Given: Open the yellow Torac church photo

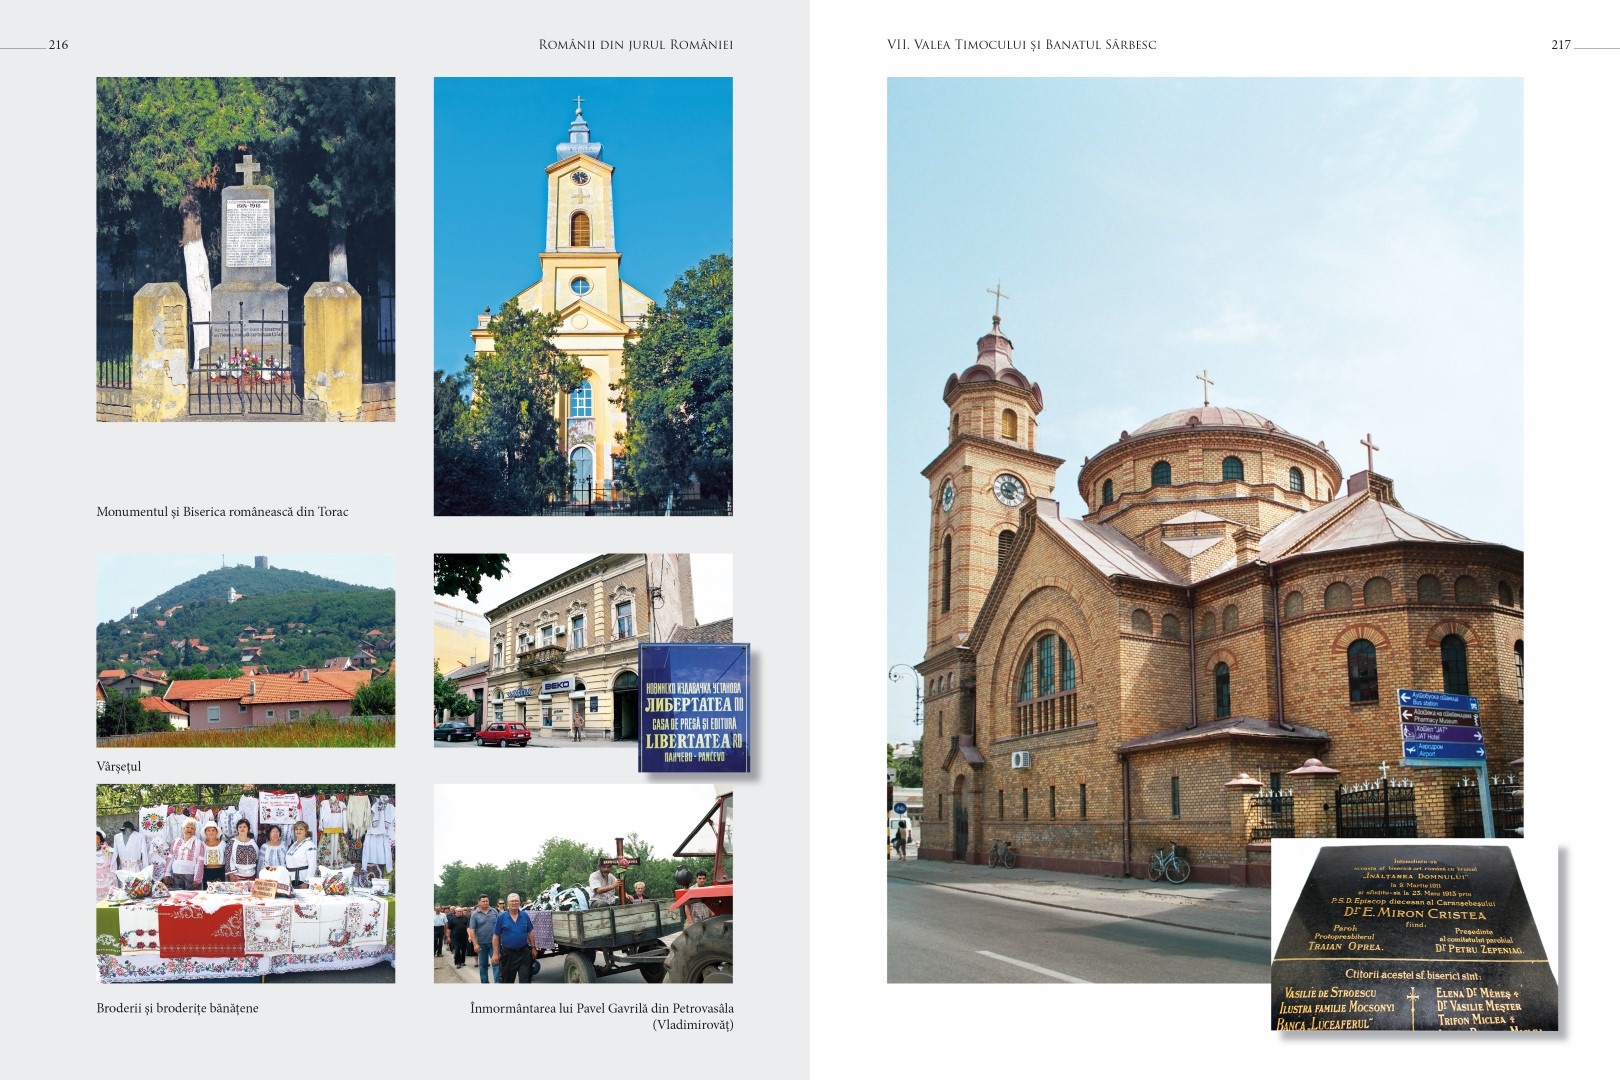Looking at the screenshot, I should [582, 296].
